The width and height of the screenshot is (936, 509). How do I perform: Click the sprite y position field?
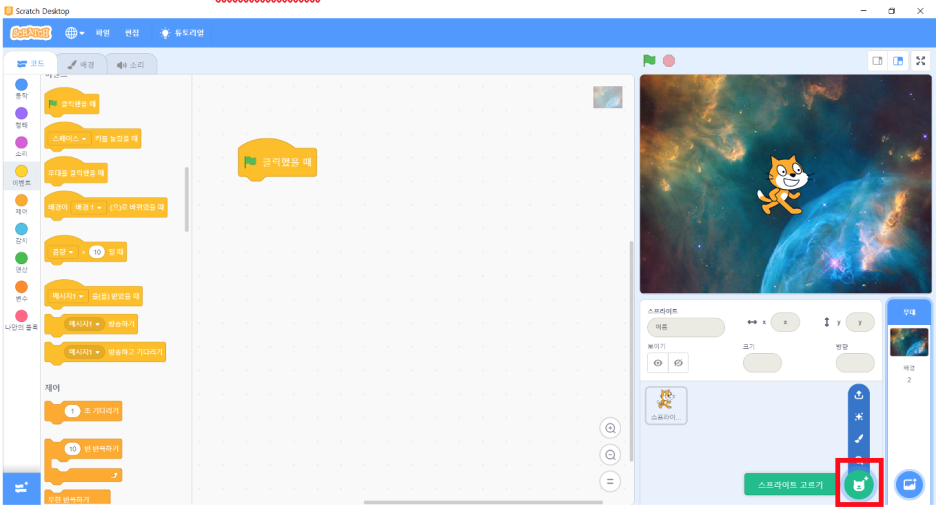(x=860, y=322)
